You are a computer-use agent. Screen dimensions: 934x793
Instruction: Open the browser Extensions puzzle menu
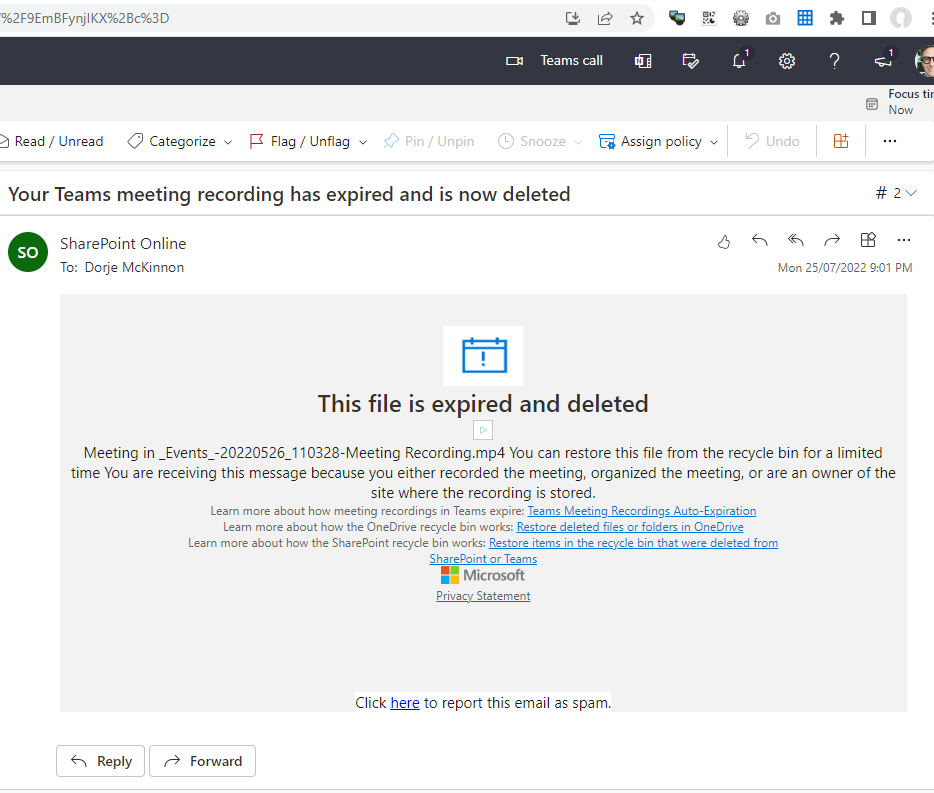coord(837,18)
